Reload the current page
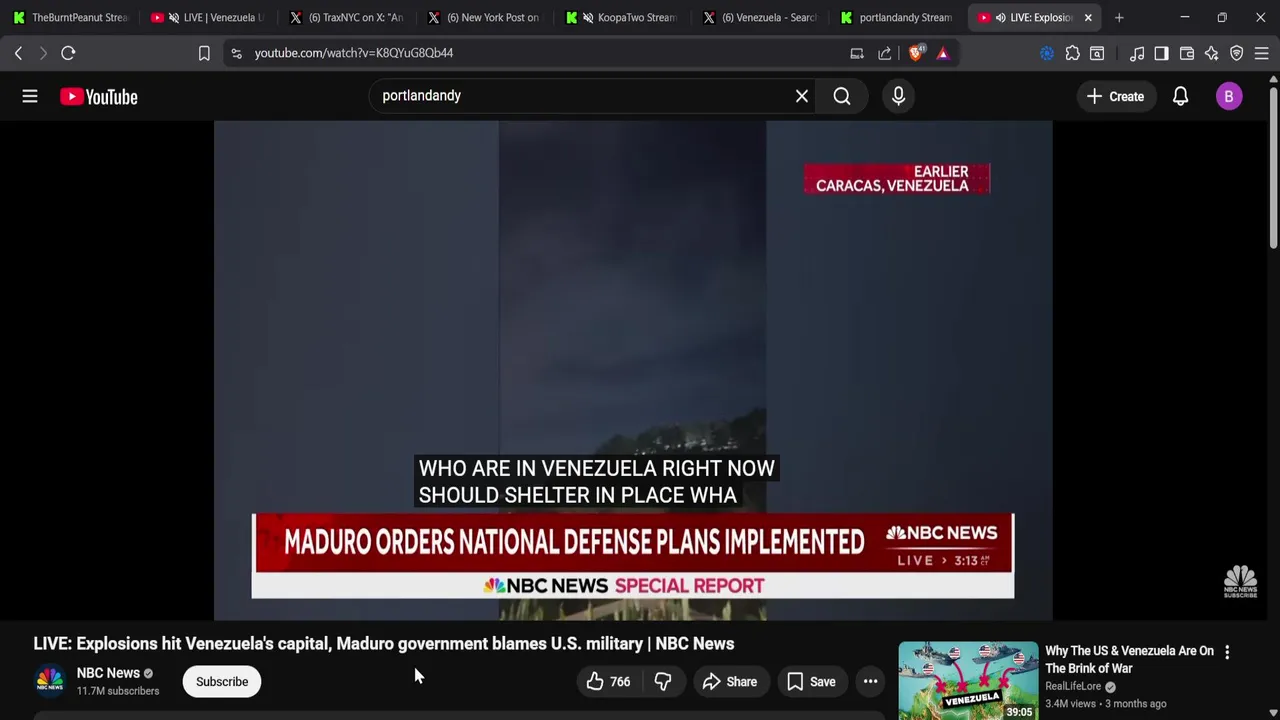 [x=68, y=53]
